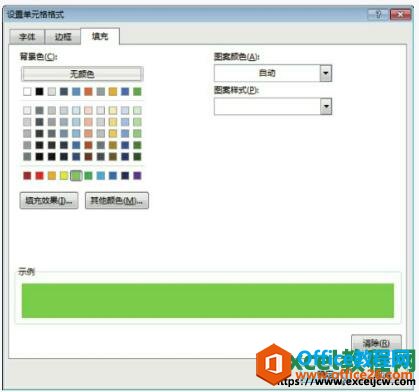Choose the selected light green standard swatch
This screenshot has height=392, width=419.
(76, 175)
